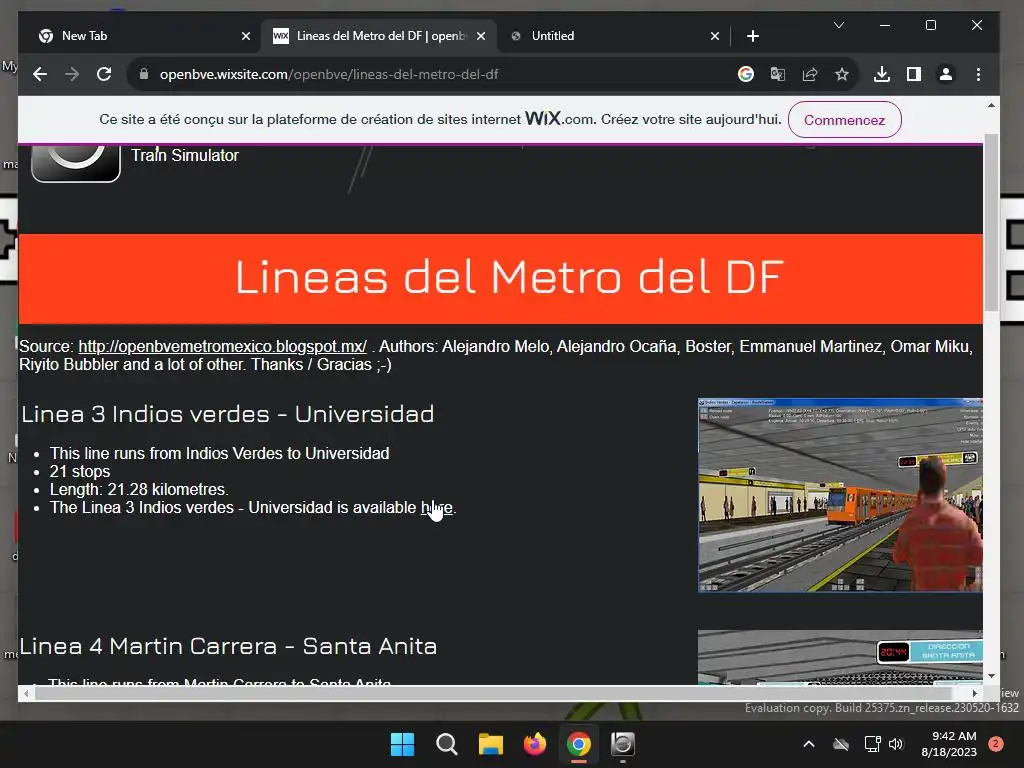Click the '21 stops' bullet text

pyautogui.click(x=80, y=472)
